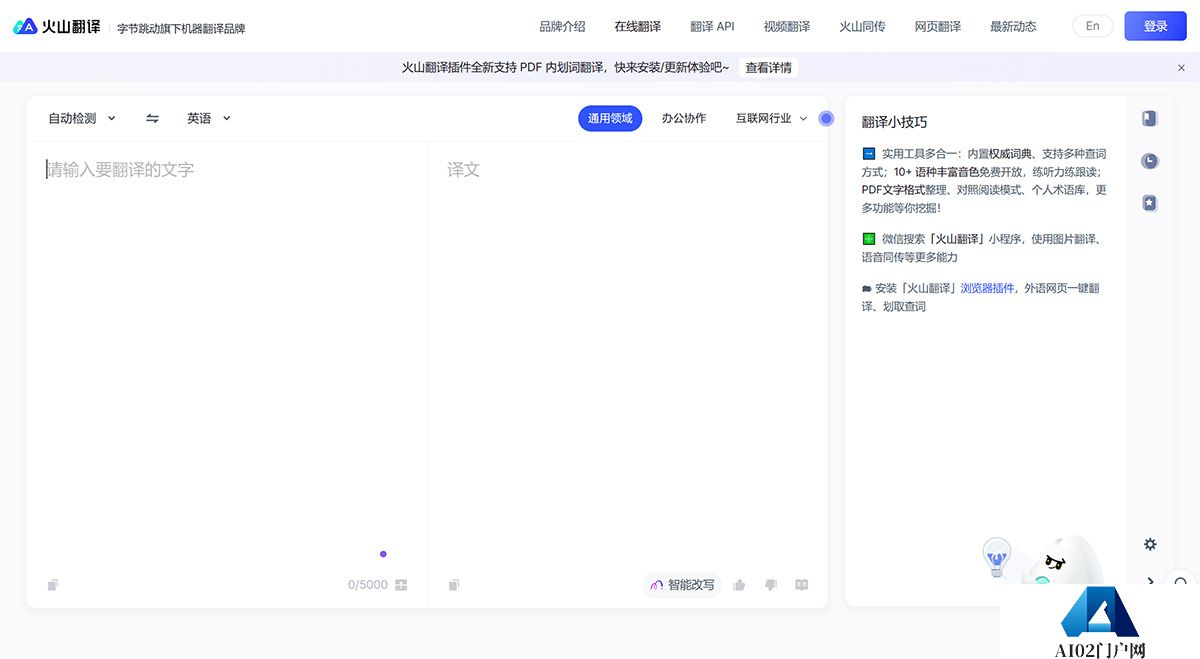Select the 通用领域 domain

pyautogui.click(x=610, y=118)
